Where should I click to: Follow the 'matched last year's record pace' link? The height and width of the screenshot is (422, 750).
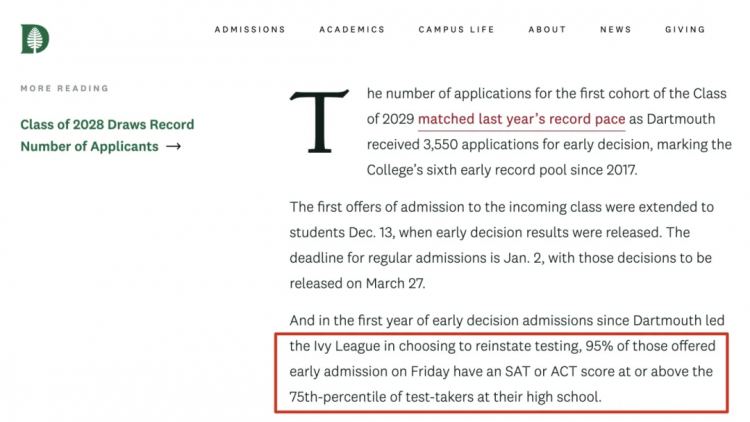click(x=521, y=119)
